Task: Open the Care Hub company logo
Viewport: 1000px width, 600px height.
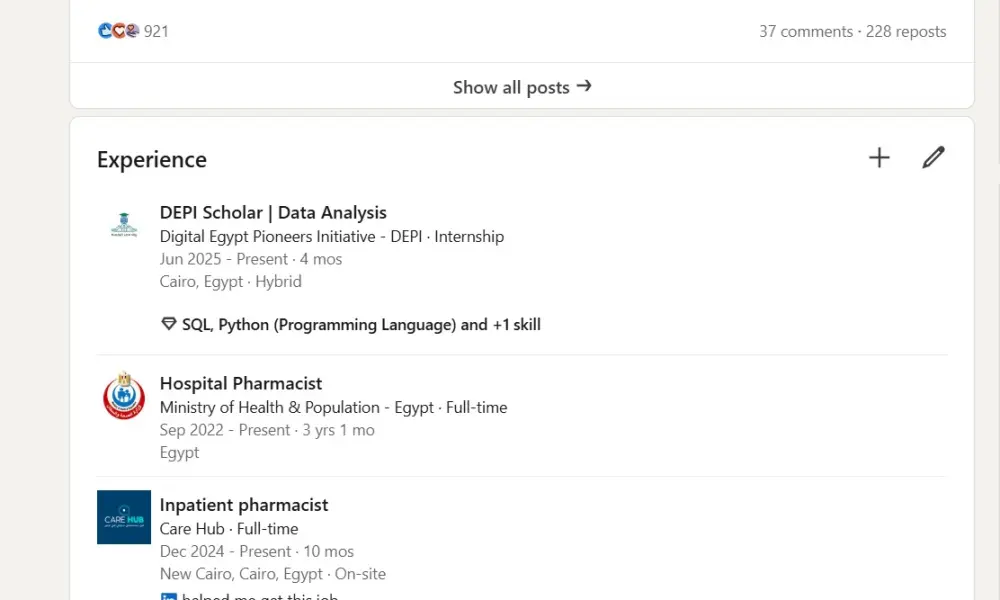Action: click(x=123, y=517)
